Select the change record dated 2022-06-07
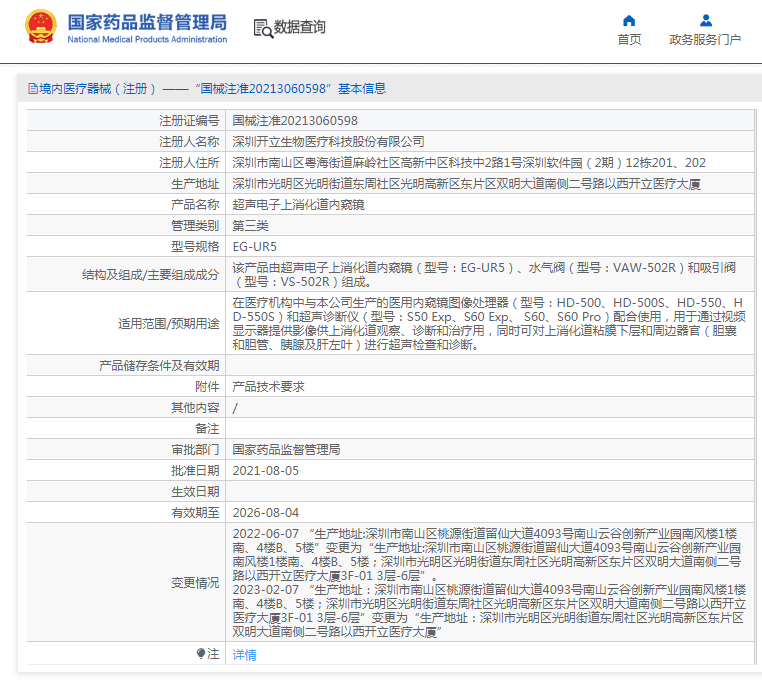The height and width of the screenshot is (681, 762). click(x=486, y=555)
